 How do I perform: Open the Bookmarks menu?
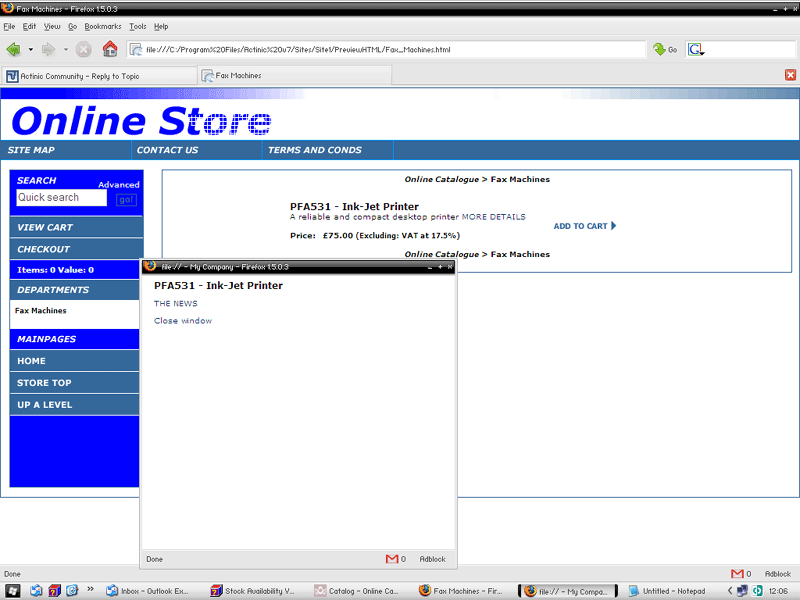[x=101, y=26]
